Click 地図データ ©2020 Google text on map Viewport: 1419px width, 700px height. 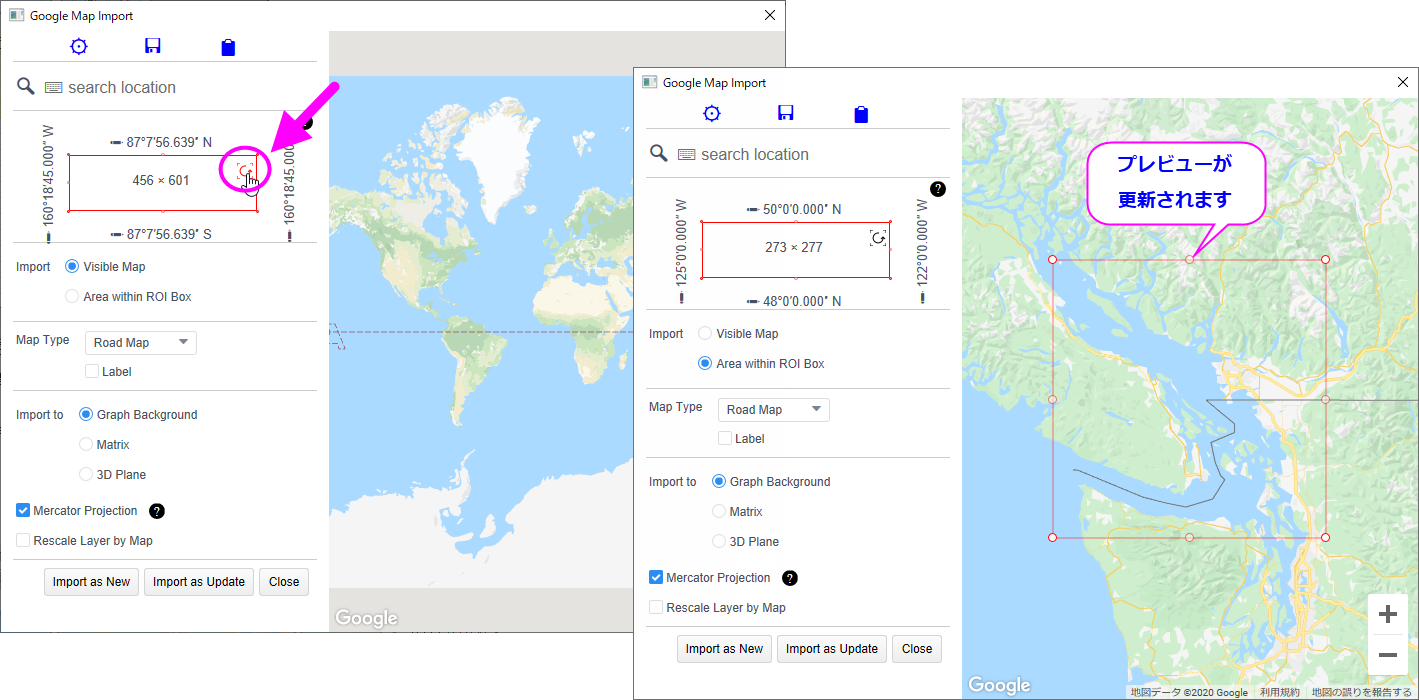[1189, 692]
